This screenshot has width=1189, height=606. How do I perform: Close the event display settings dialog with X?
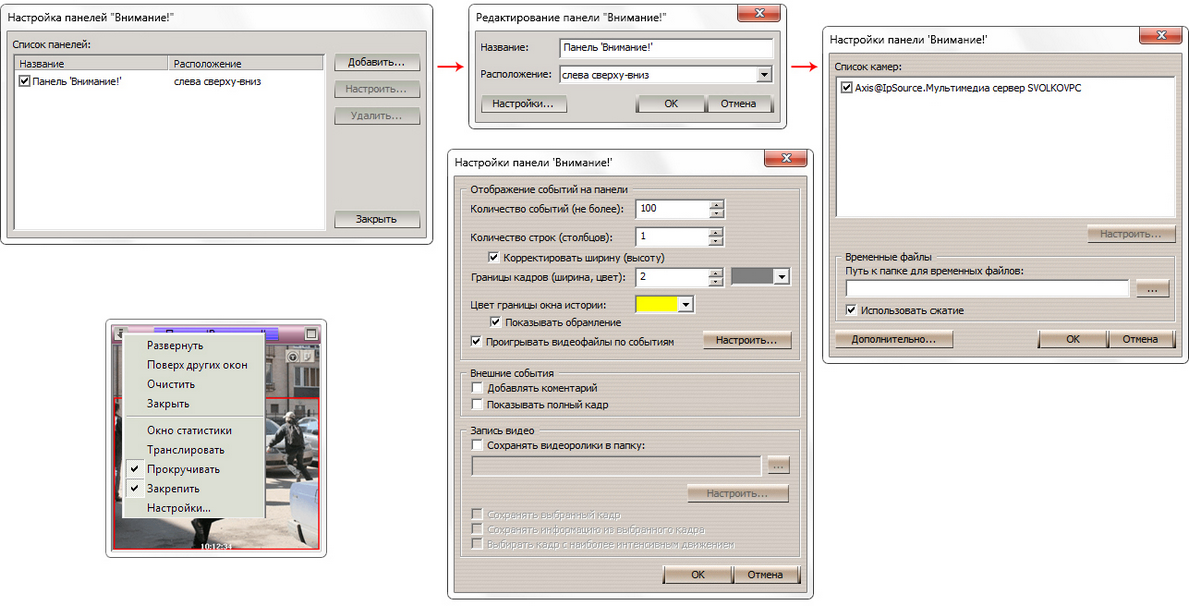[786, 159]
